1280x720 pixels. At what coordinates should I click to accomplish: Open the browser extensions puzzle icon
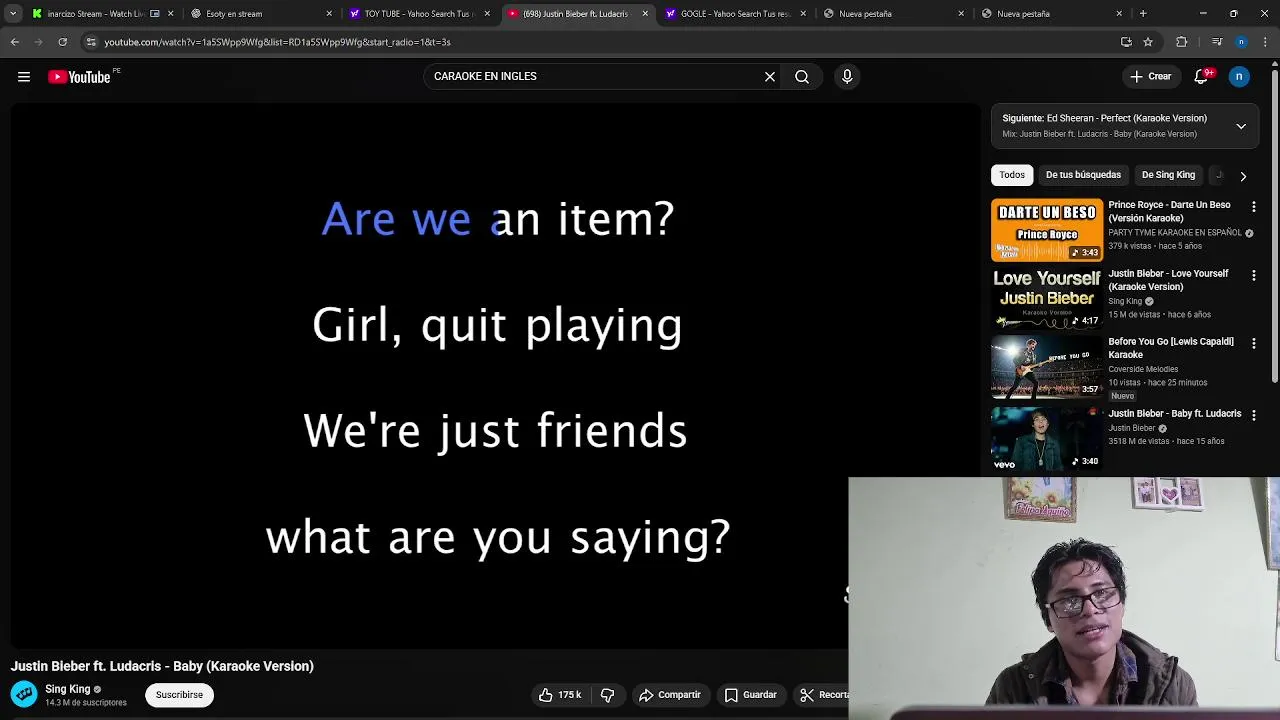click(1182, 42)
